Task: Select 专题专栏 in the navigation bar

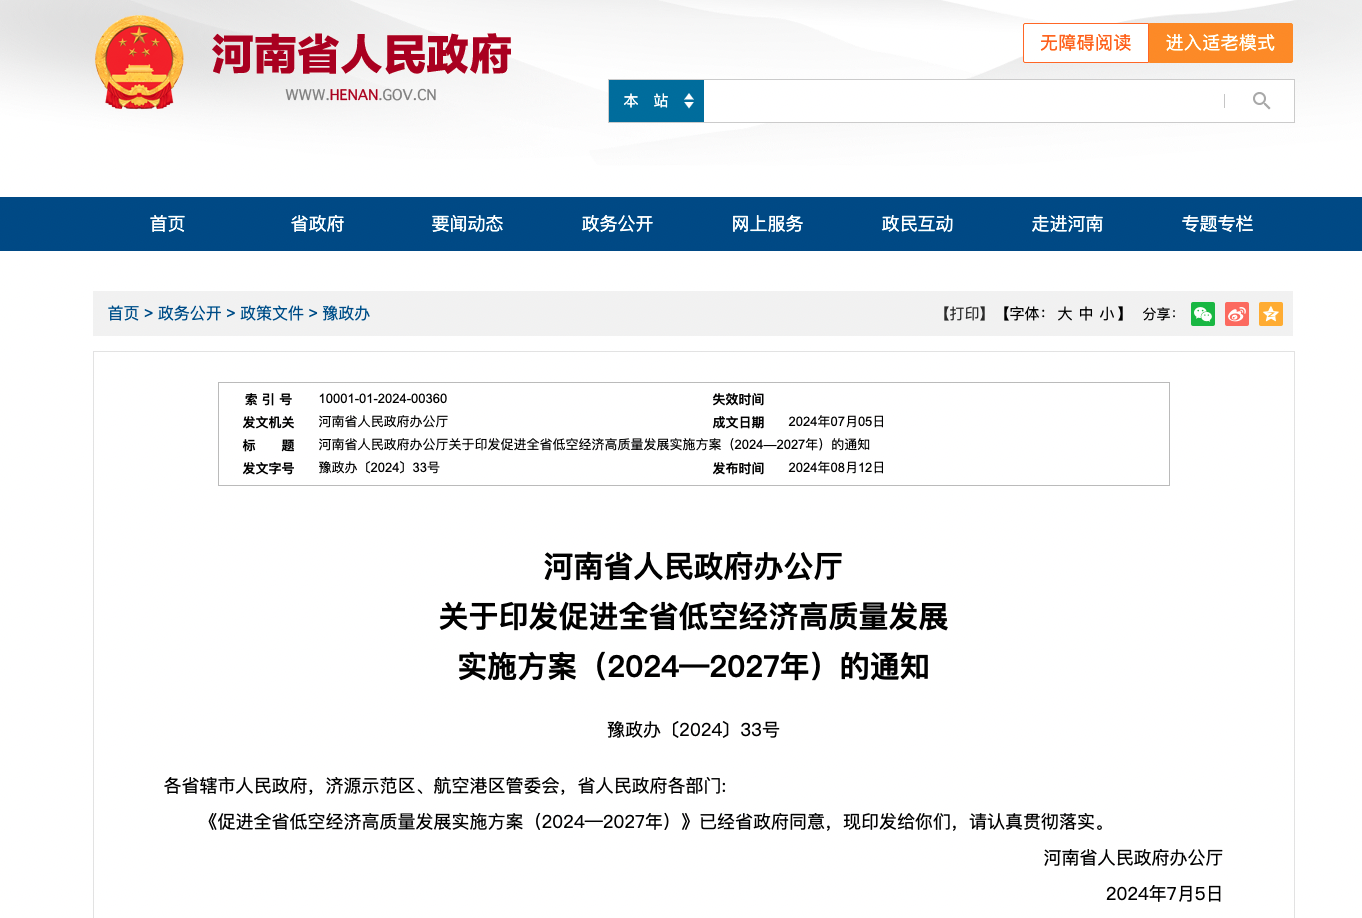Action: click(1217, 224)
